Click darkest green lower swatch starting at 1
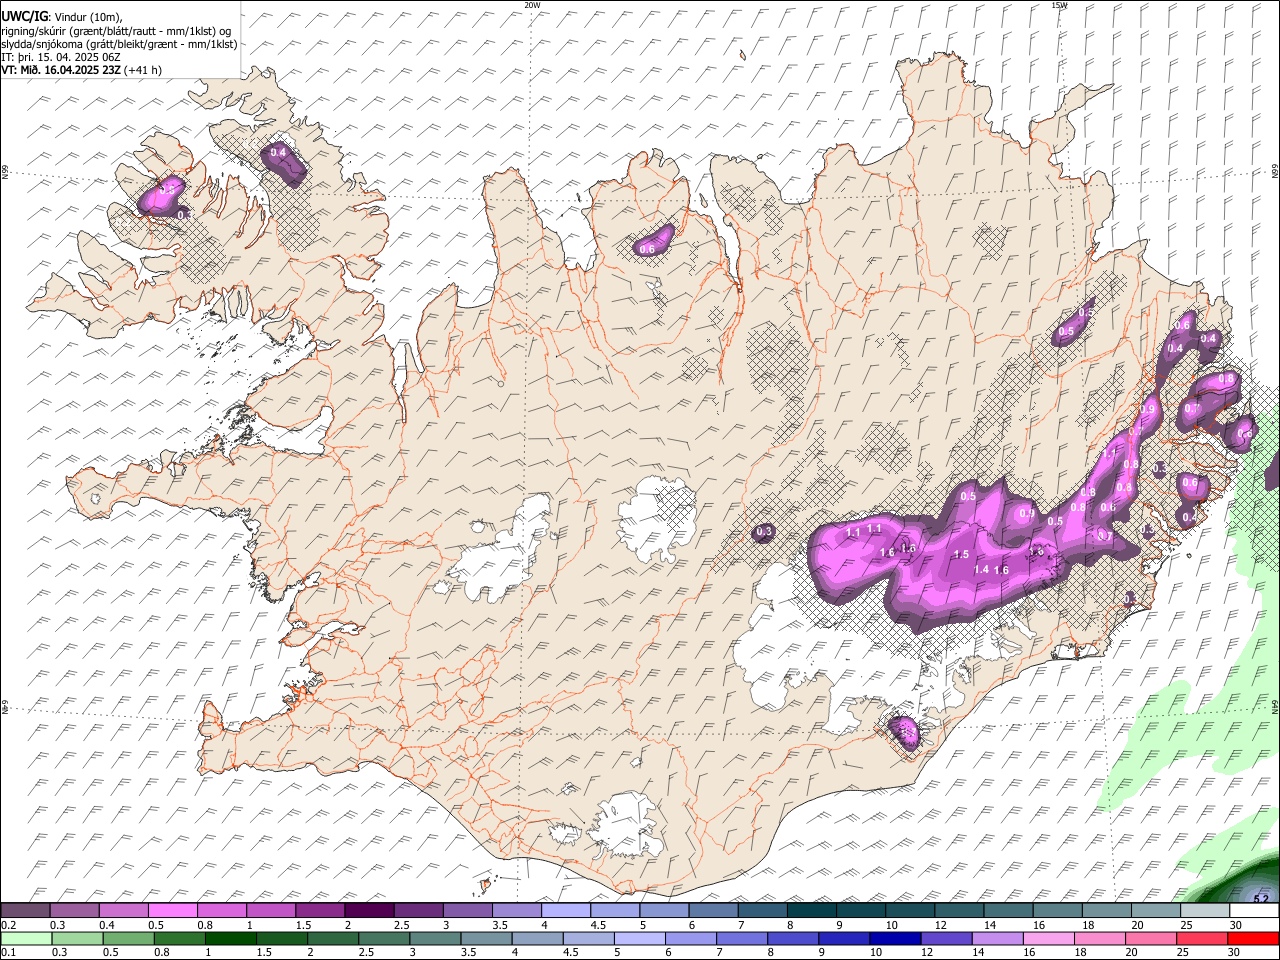The width and height of the screenshot is (1280, 960). tap(230, 939)
